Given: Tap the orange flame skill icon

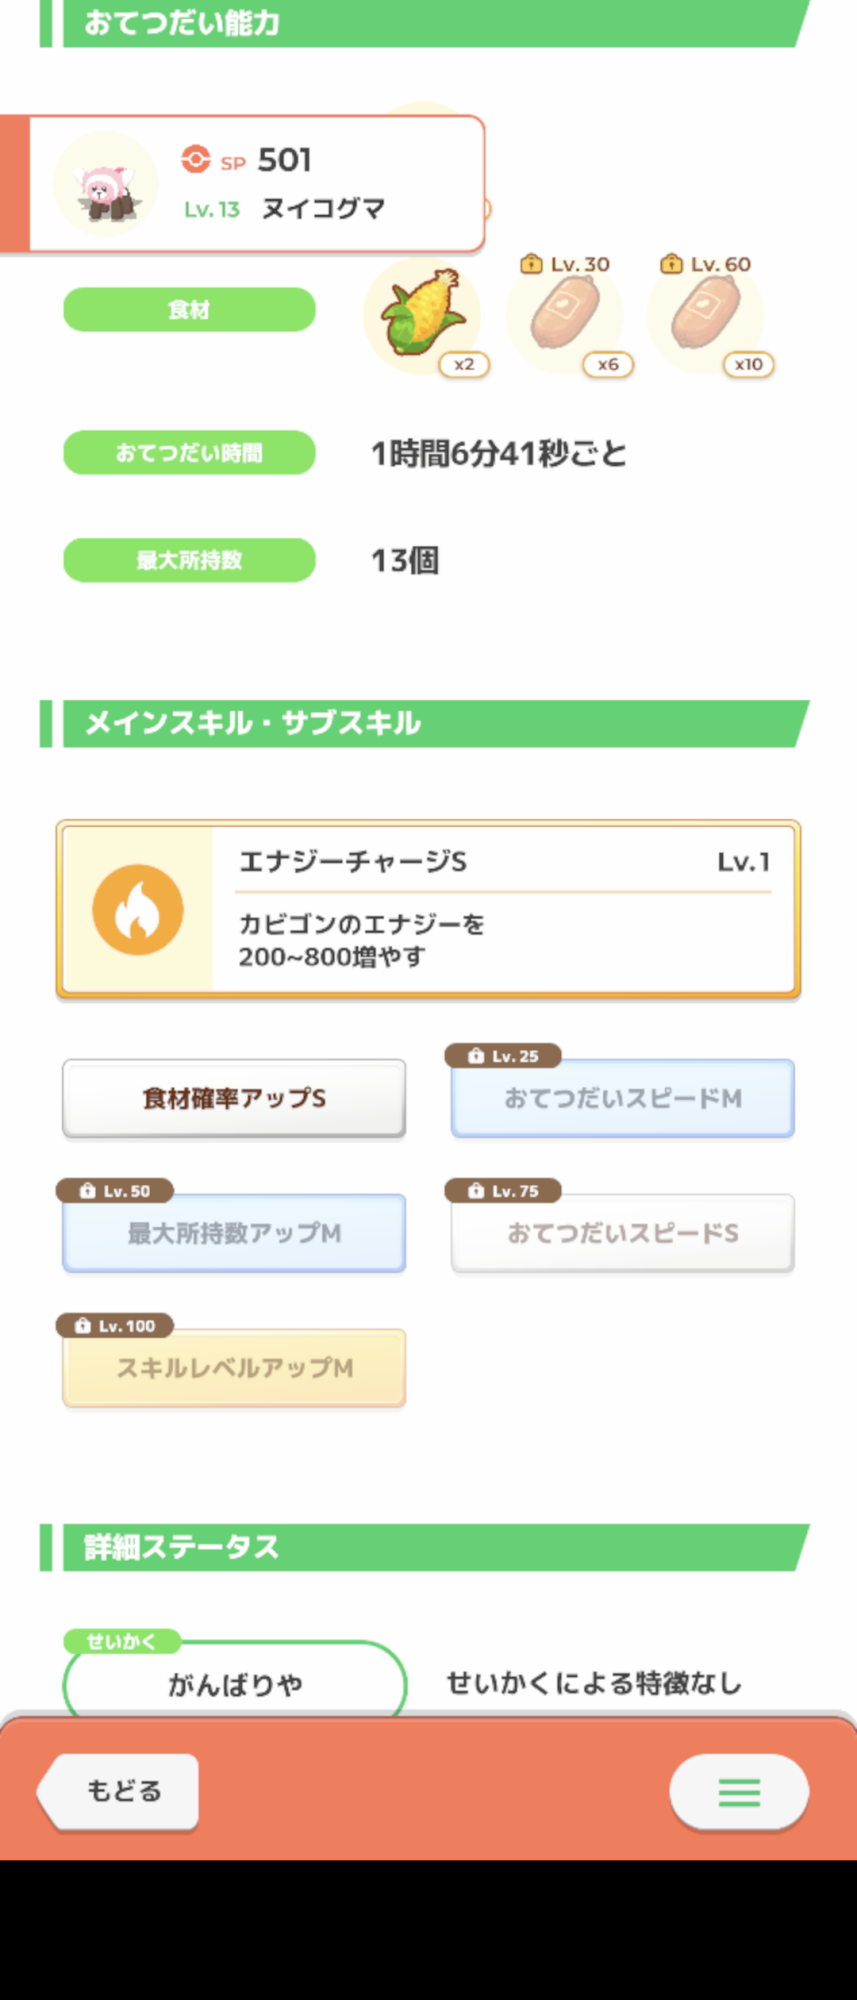Looking at the screenshot, I should (x=138, y=909).
